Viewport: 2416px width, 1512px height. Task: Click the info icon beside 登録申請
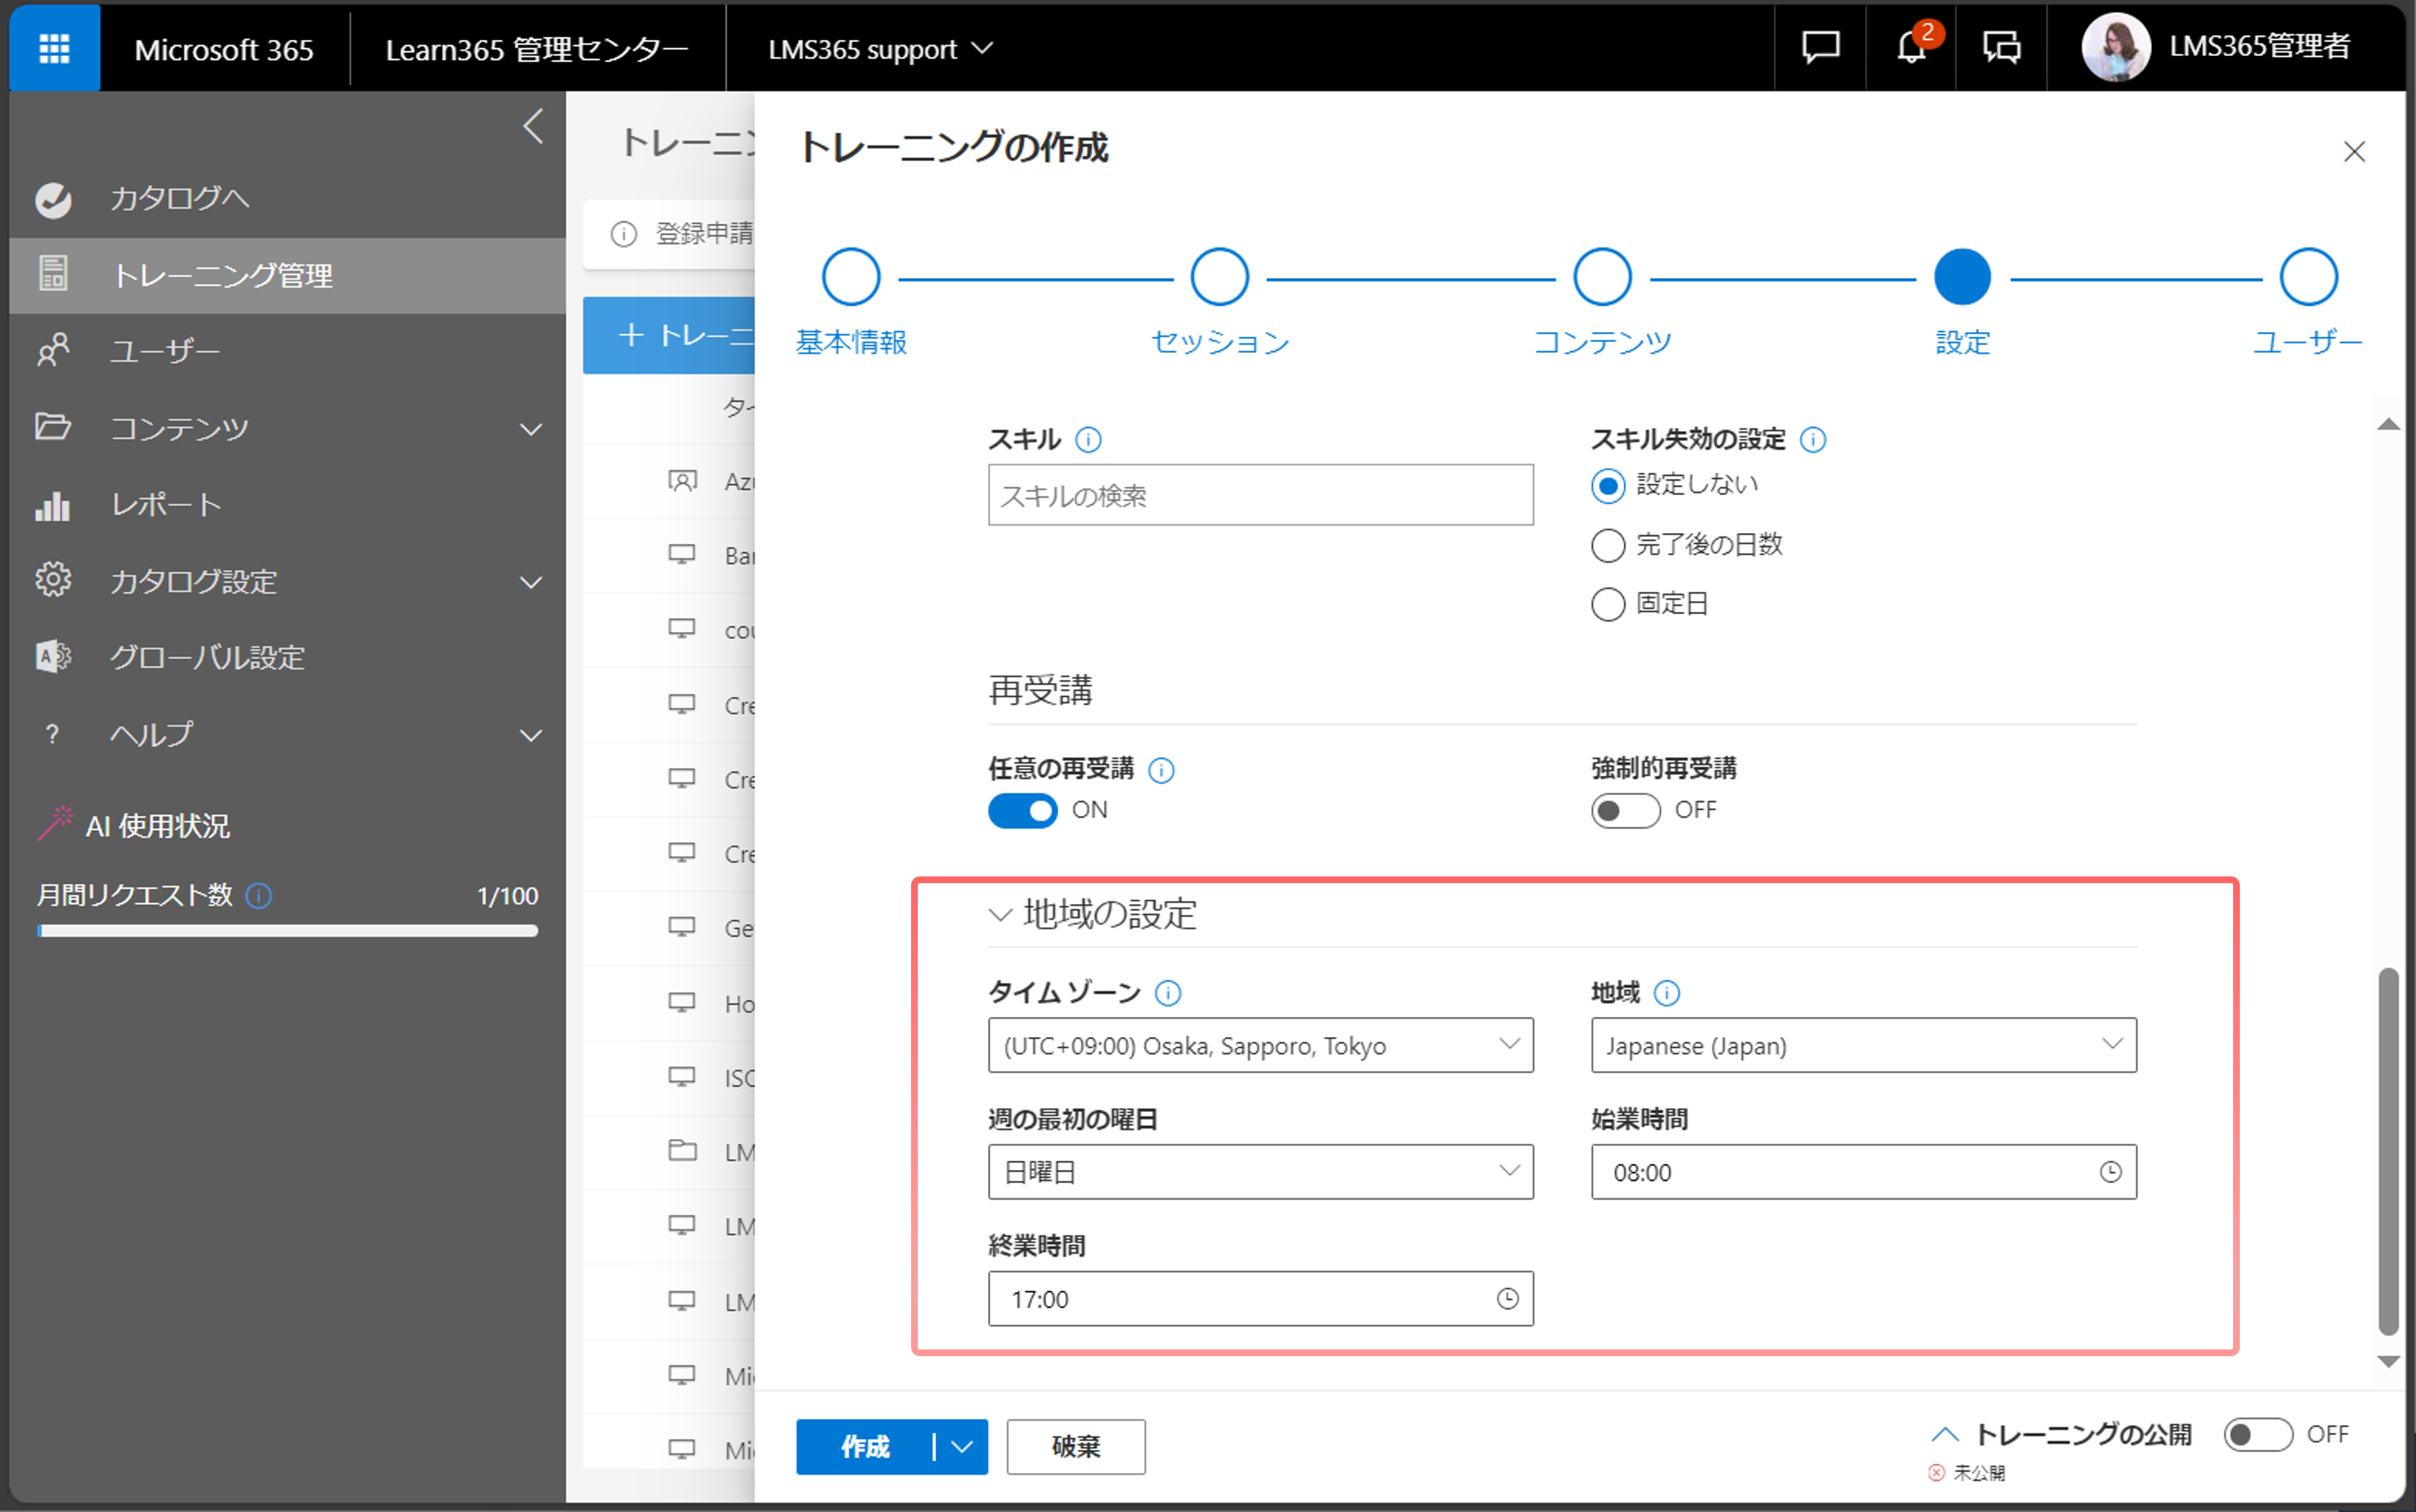coord(624,234)
